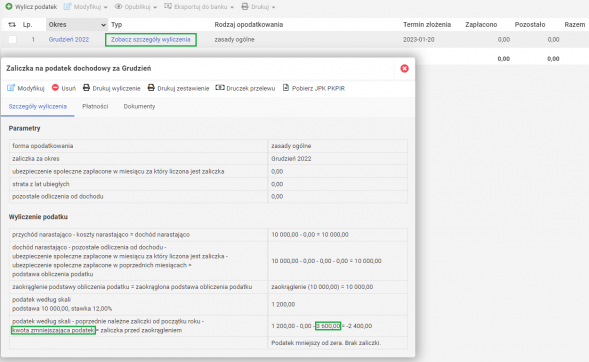Click the 'zaokrąglenie (10 000,00) = 10 000,00' value
The height and width of the screenshot is (362, 589).
(x=322, y=287)
